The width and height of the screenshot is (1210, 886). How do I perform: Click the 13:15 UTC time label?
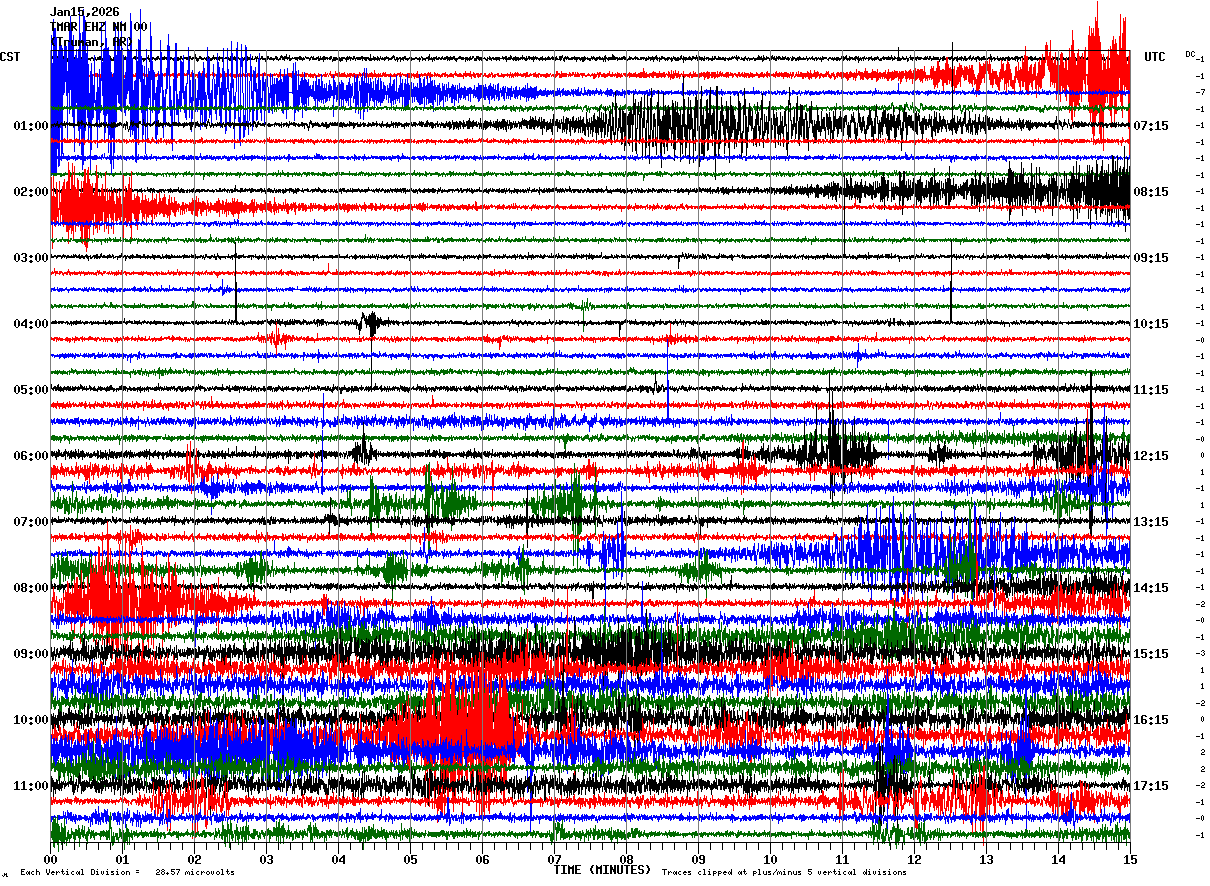pyautogui.click(x=1151, y=522)
